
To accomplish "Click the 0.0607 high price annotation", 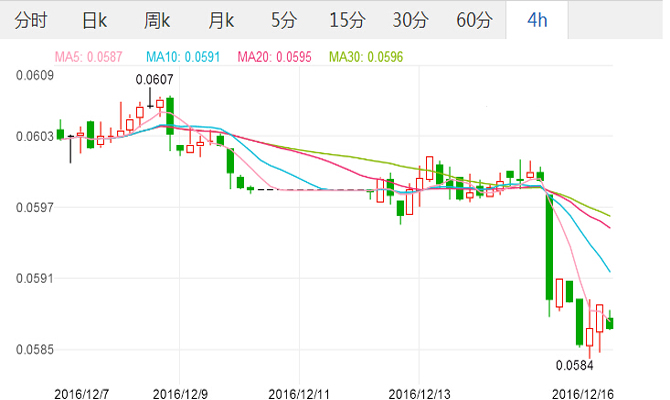I will [x=154, y=79].
